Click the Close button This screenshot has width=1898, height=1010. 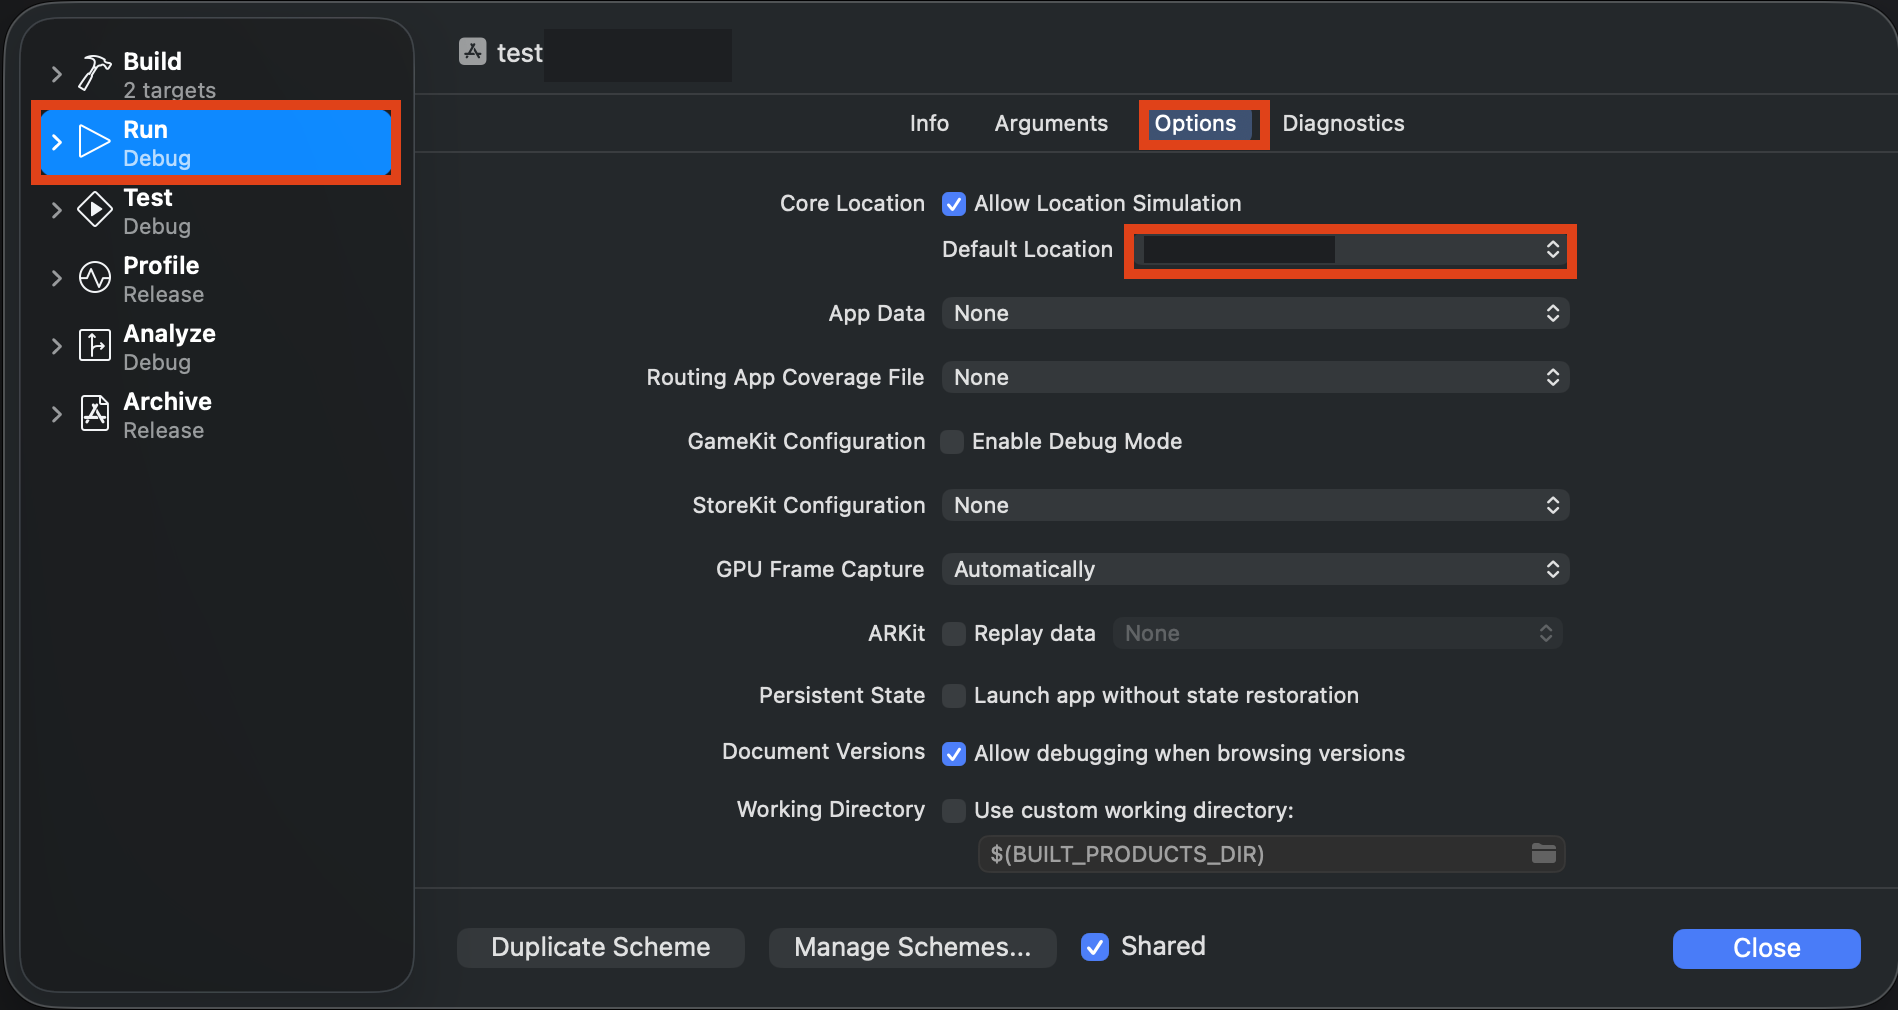click(x=1767, y=949)
